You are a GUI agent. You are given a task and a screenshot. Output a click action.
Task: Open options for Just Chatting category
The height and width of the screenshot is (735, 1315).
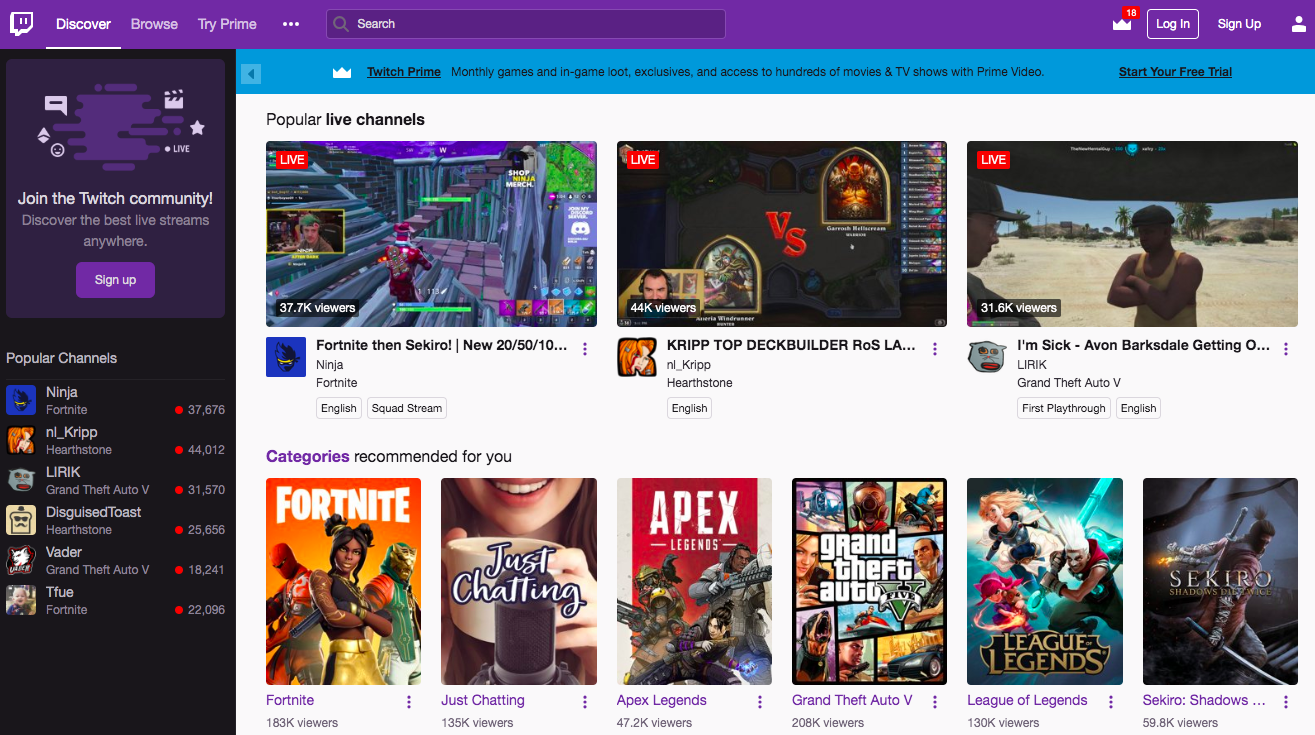[x=584, y=702]
